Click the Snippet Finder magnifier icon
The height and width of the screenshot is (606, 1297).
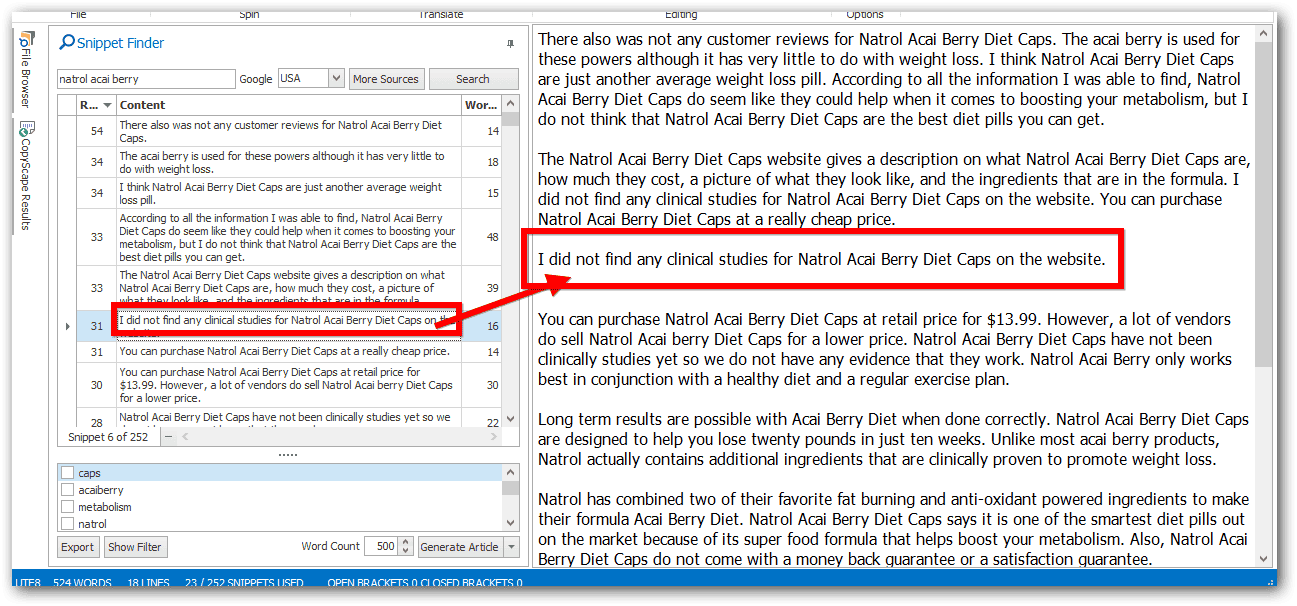67,43
